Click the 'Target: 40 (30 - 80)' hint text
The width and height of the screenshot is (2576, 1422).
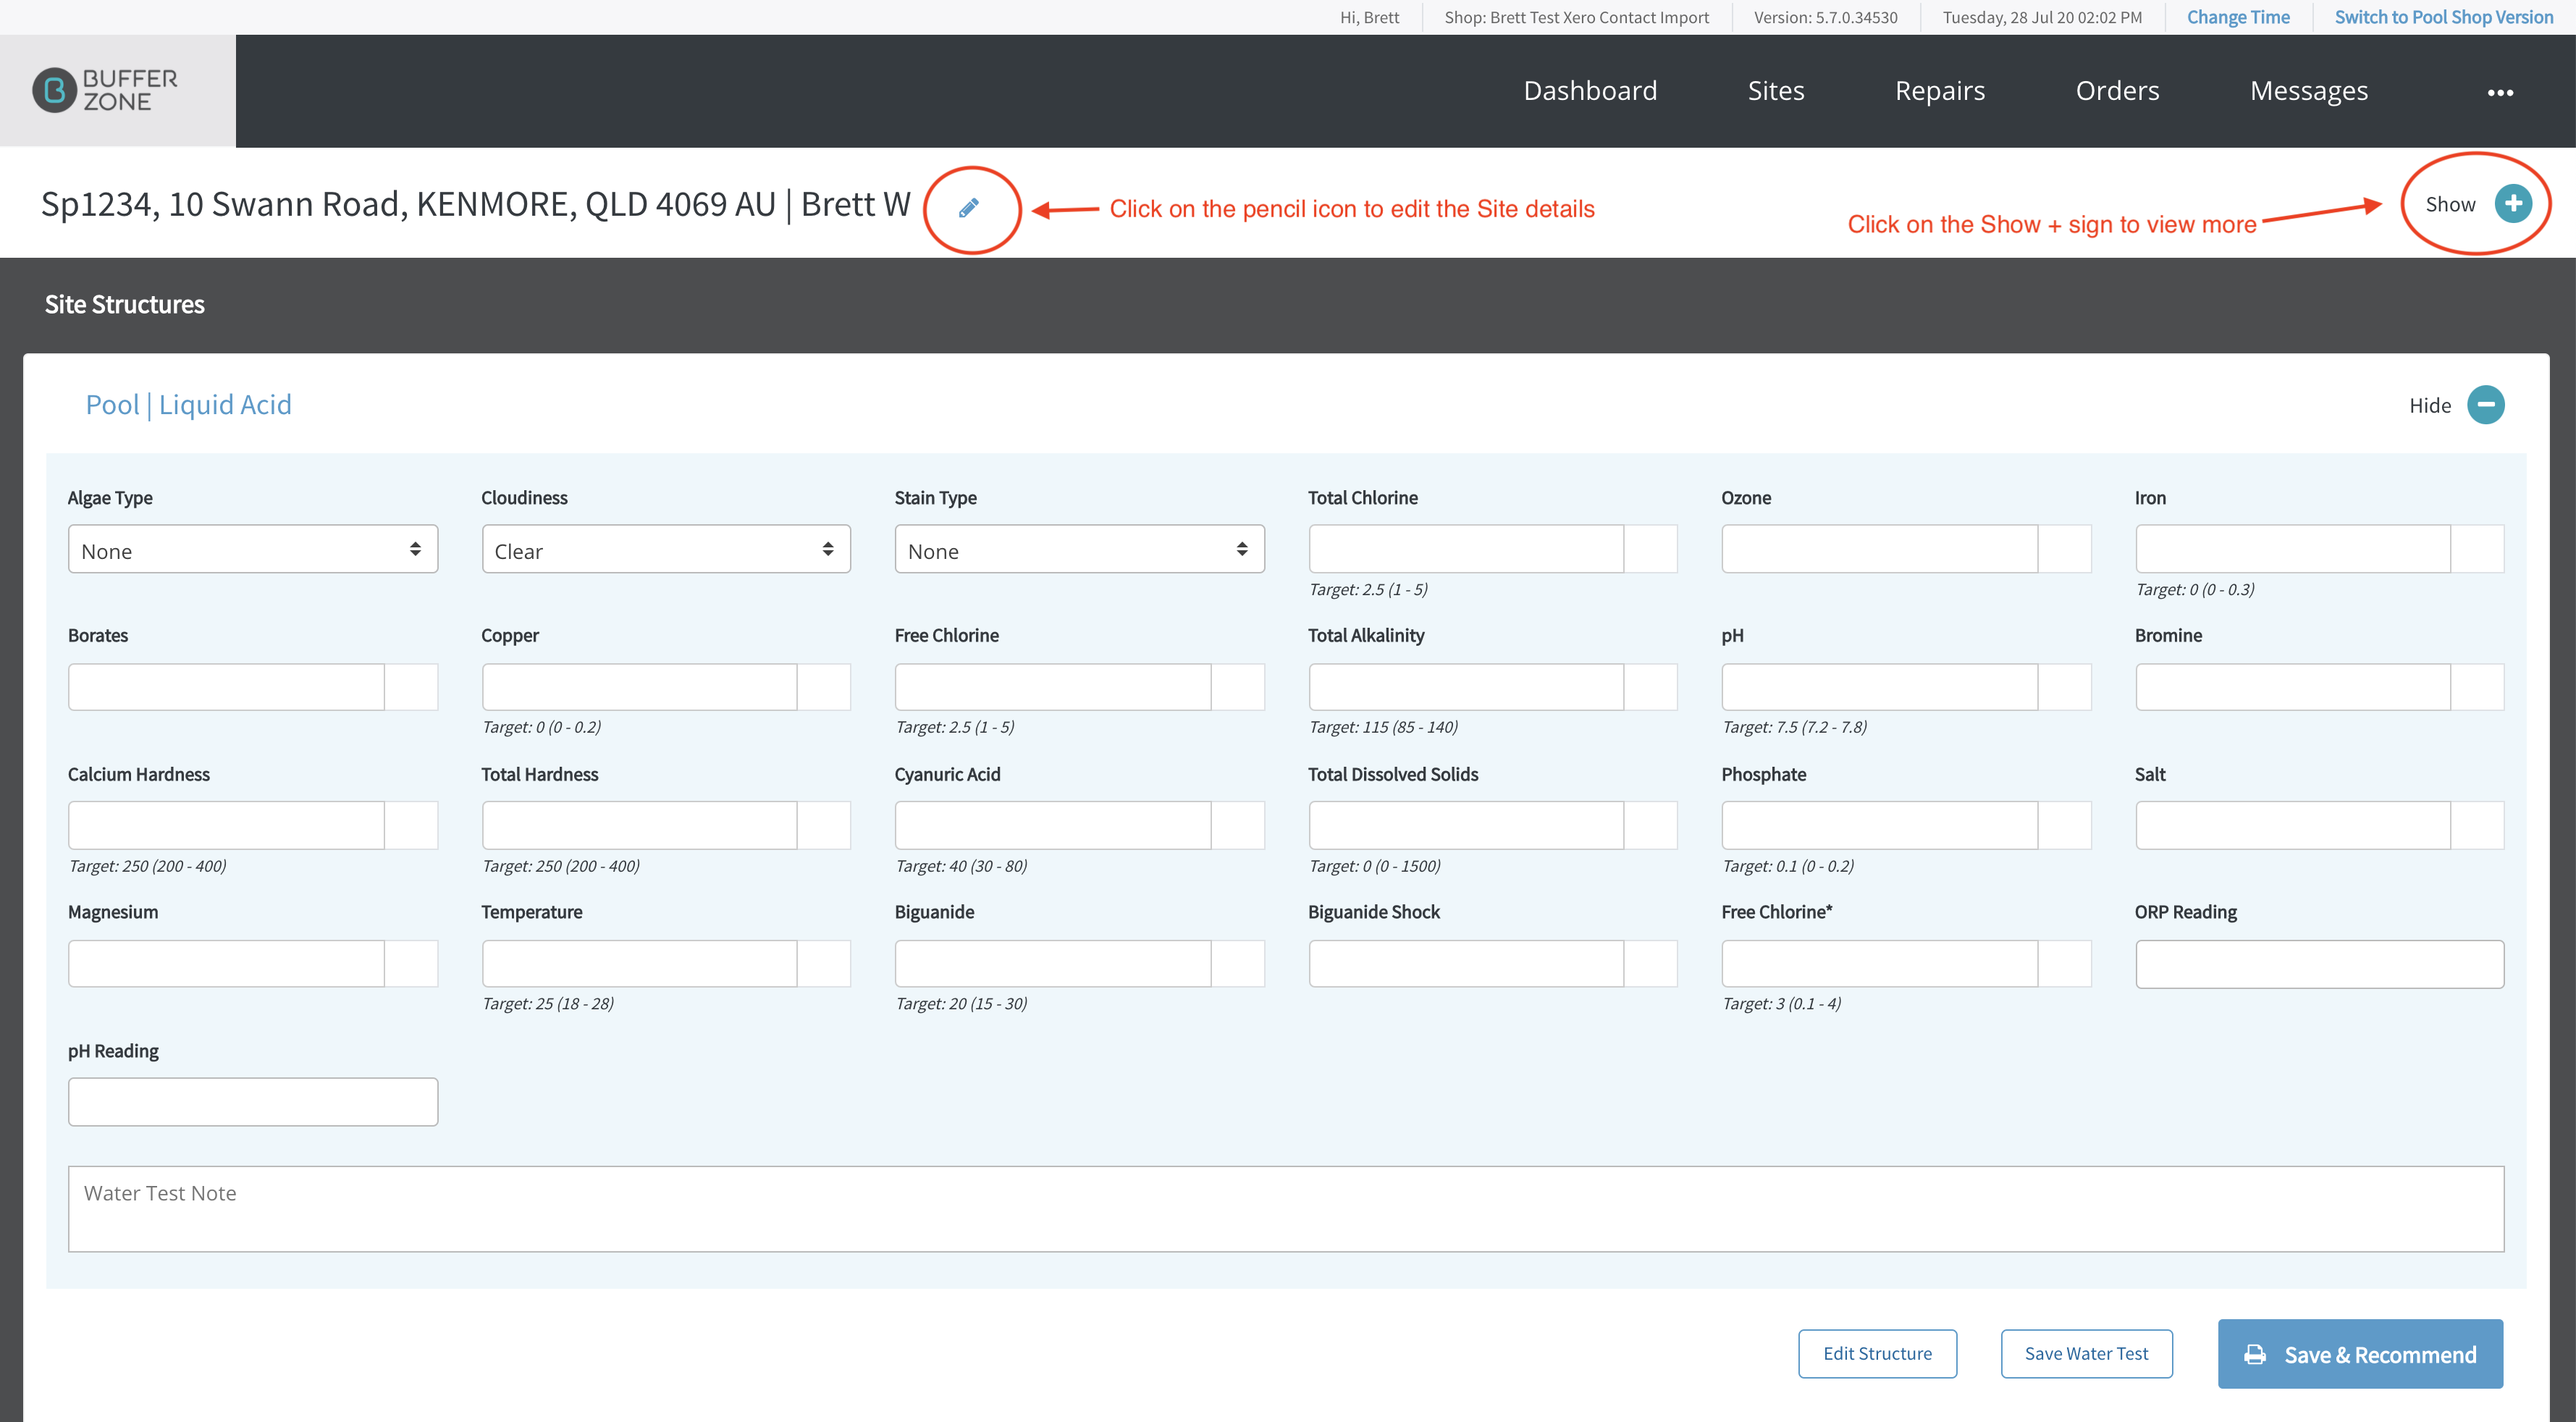point(961,866)
